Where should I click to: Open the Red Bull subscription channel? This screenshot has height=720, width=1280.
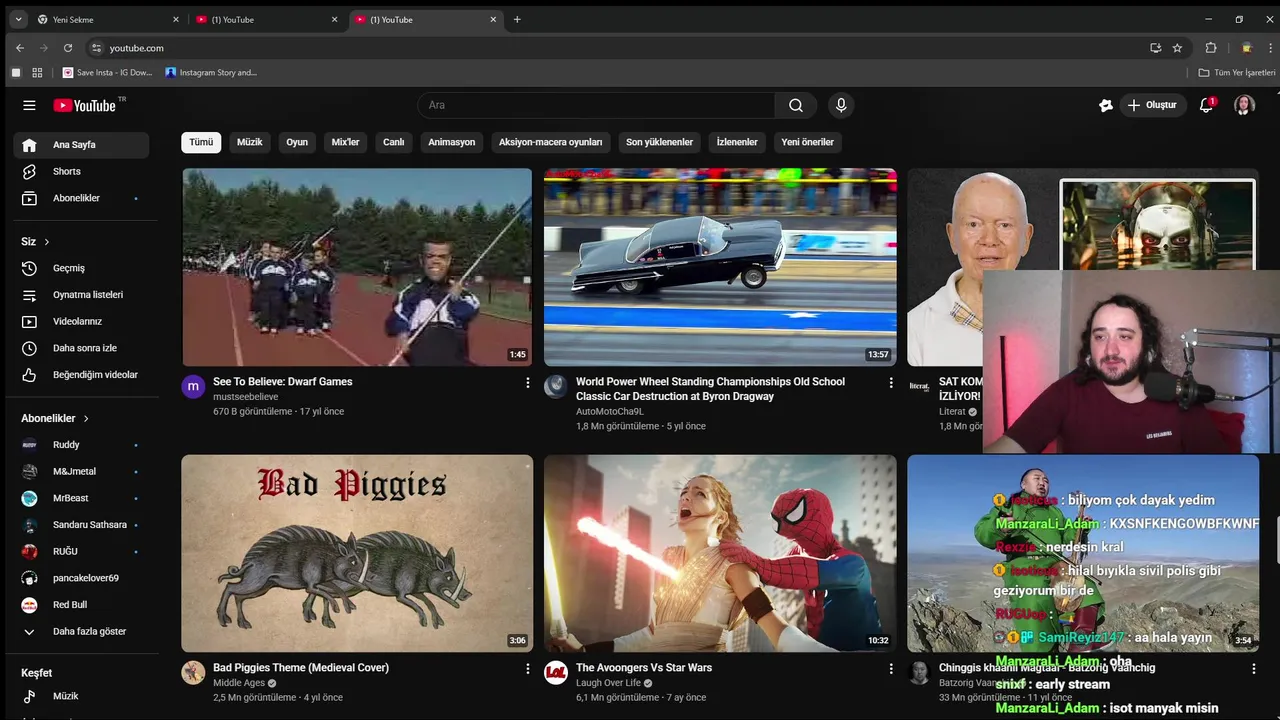coord(81,605)
